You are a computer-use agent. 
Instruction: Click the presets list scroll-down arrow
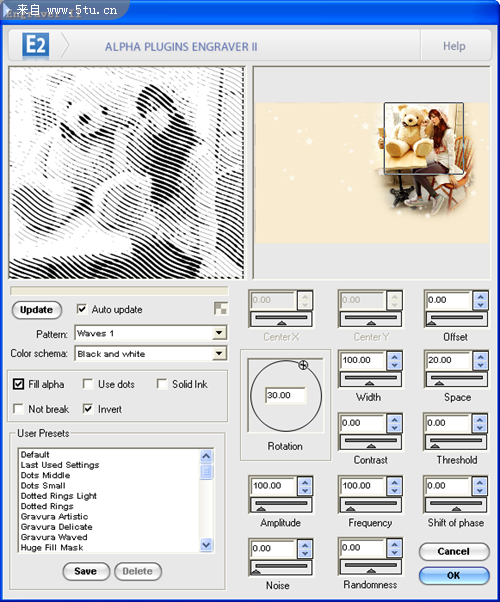[206, 544]
